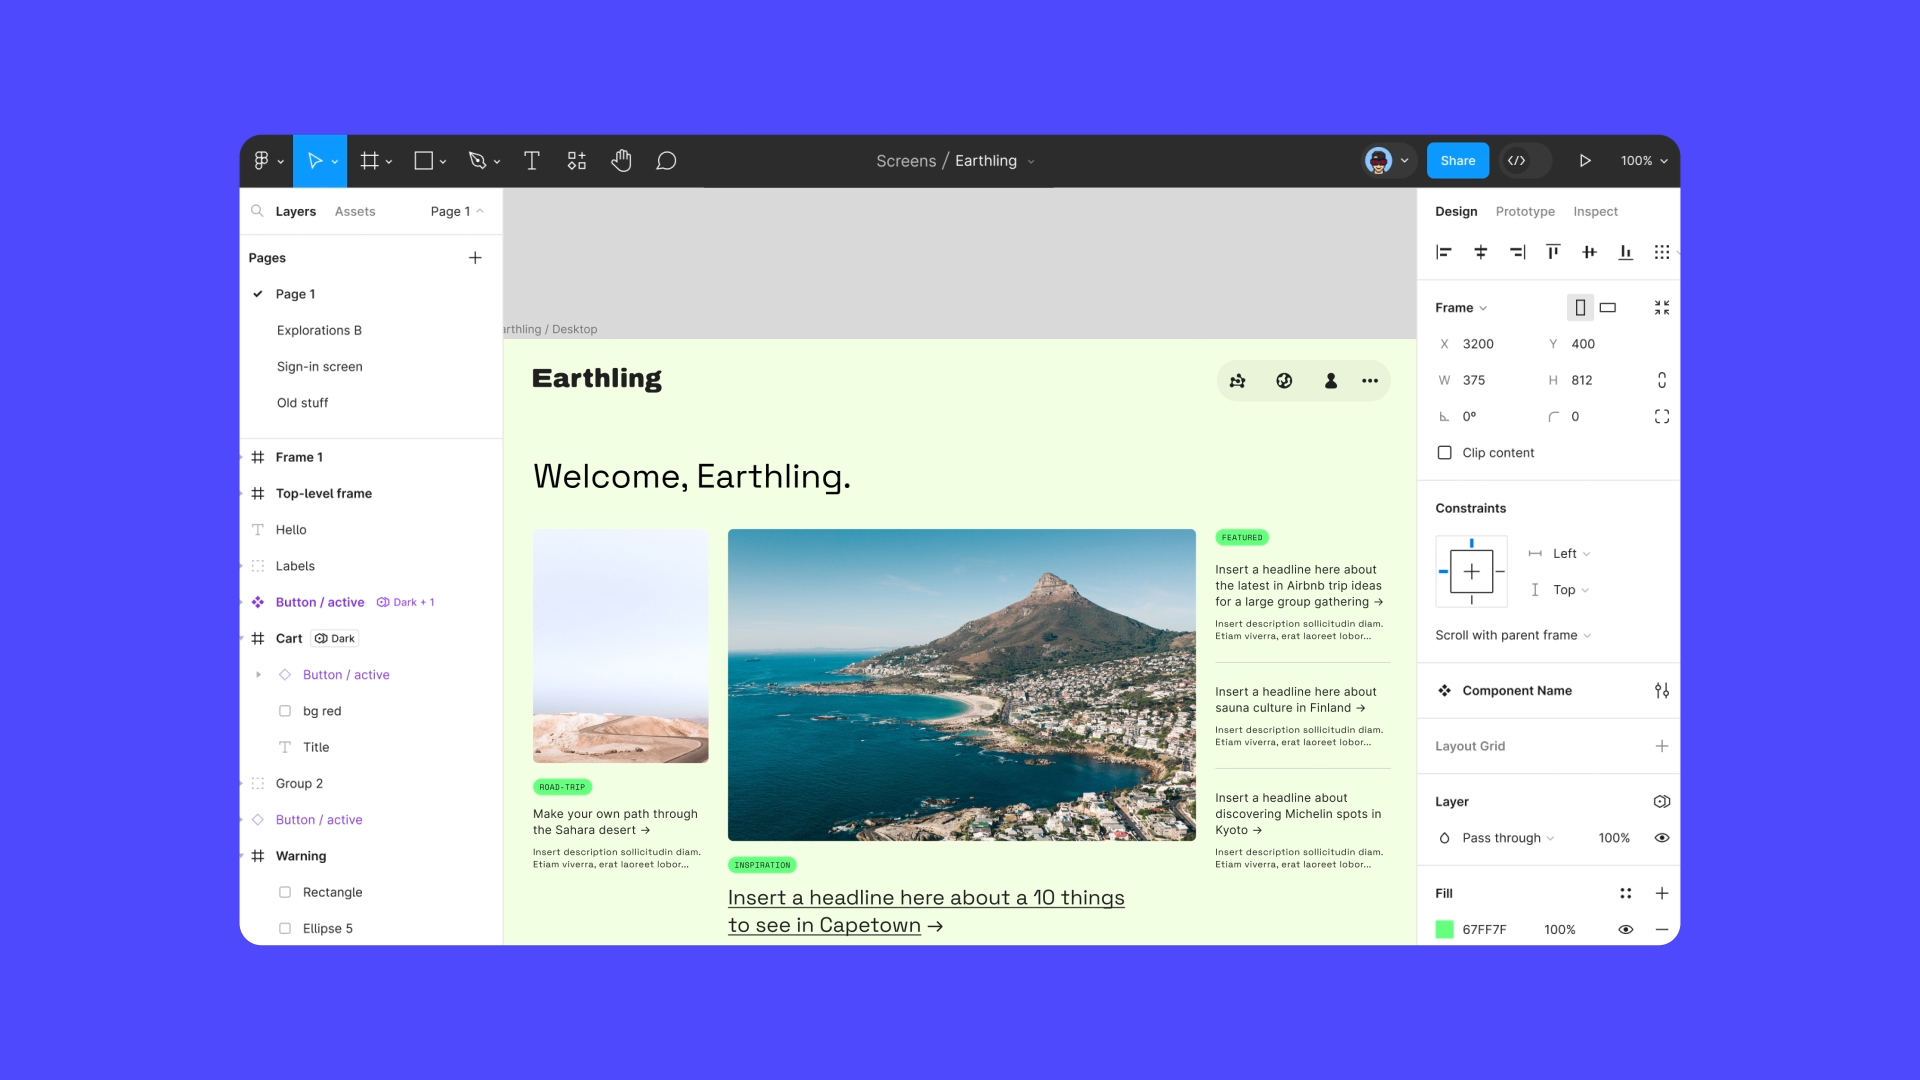Select the Hand tool
Viewport: 1920px width, 1080px height.
click(x=621, y=161)
